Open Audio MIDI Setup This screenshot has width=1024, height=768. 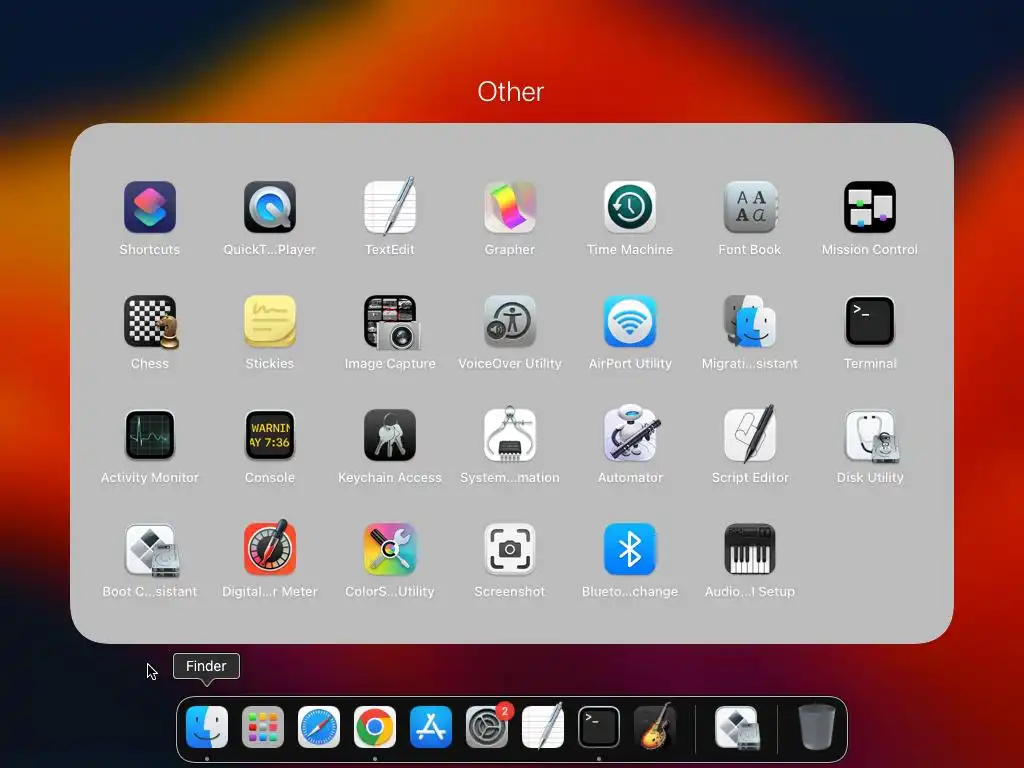pos(750,549)
